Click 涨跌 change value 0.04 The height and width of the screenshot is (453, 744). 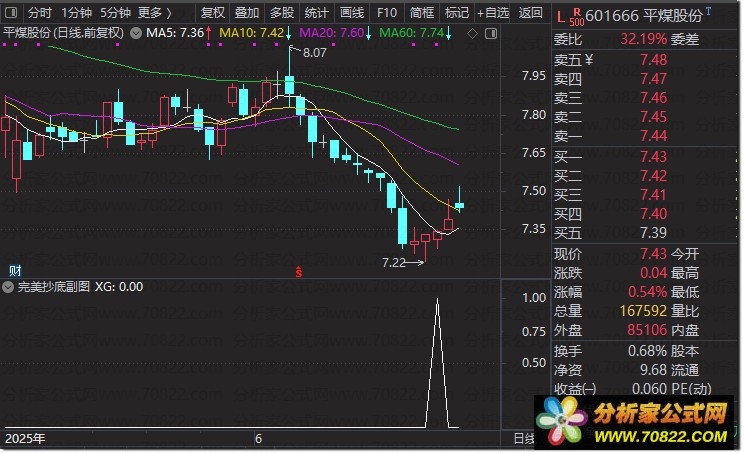click(x=653, y=273)
